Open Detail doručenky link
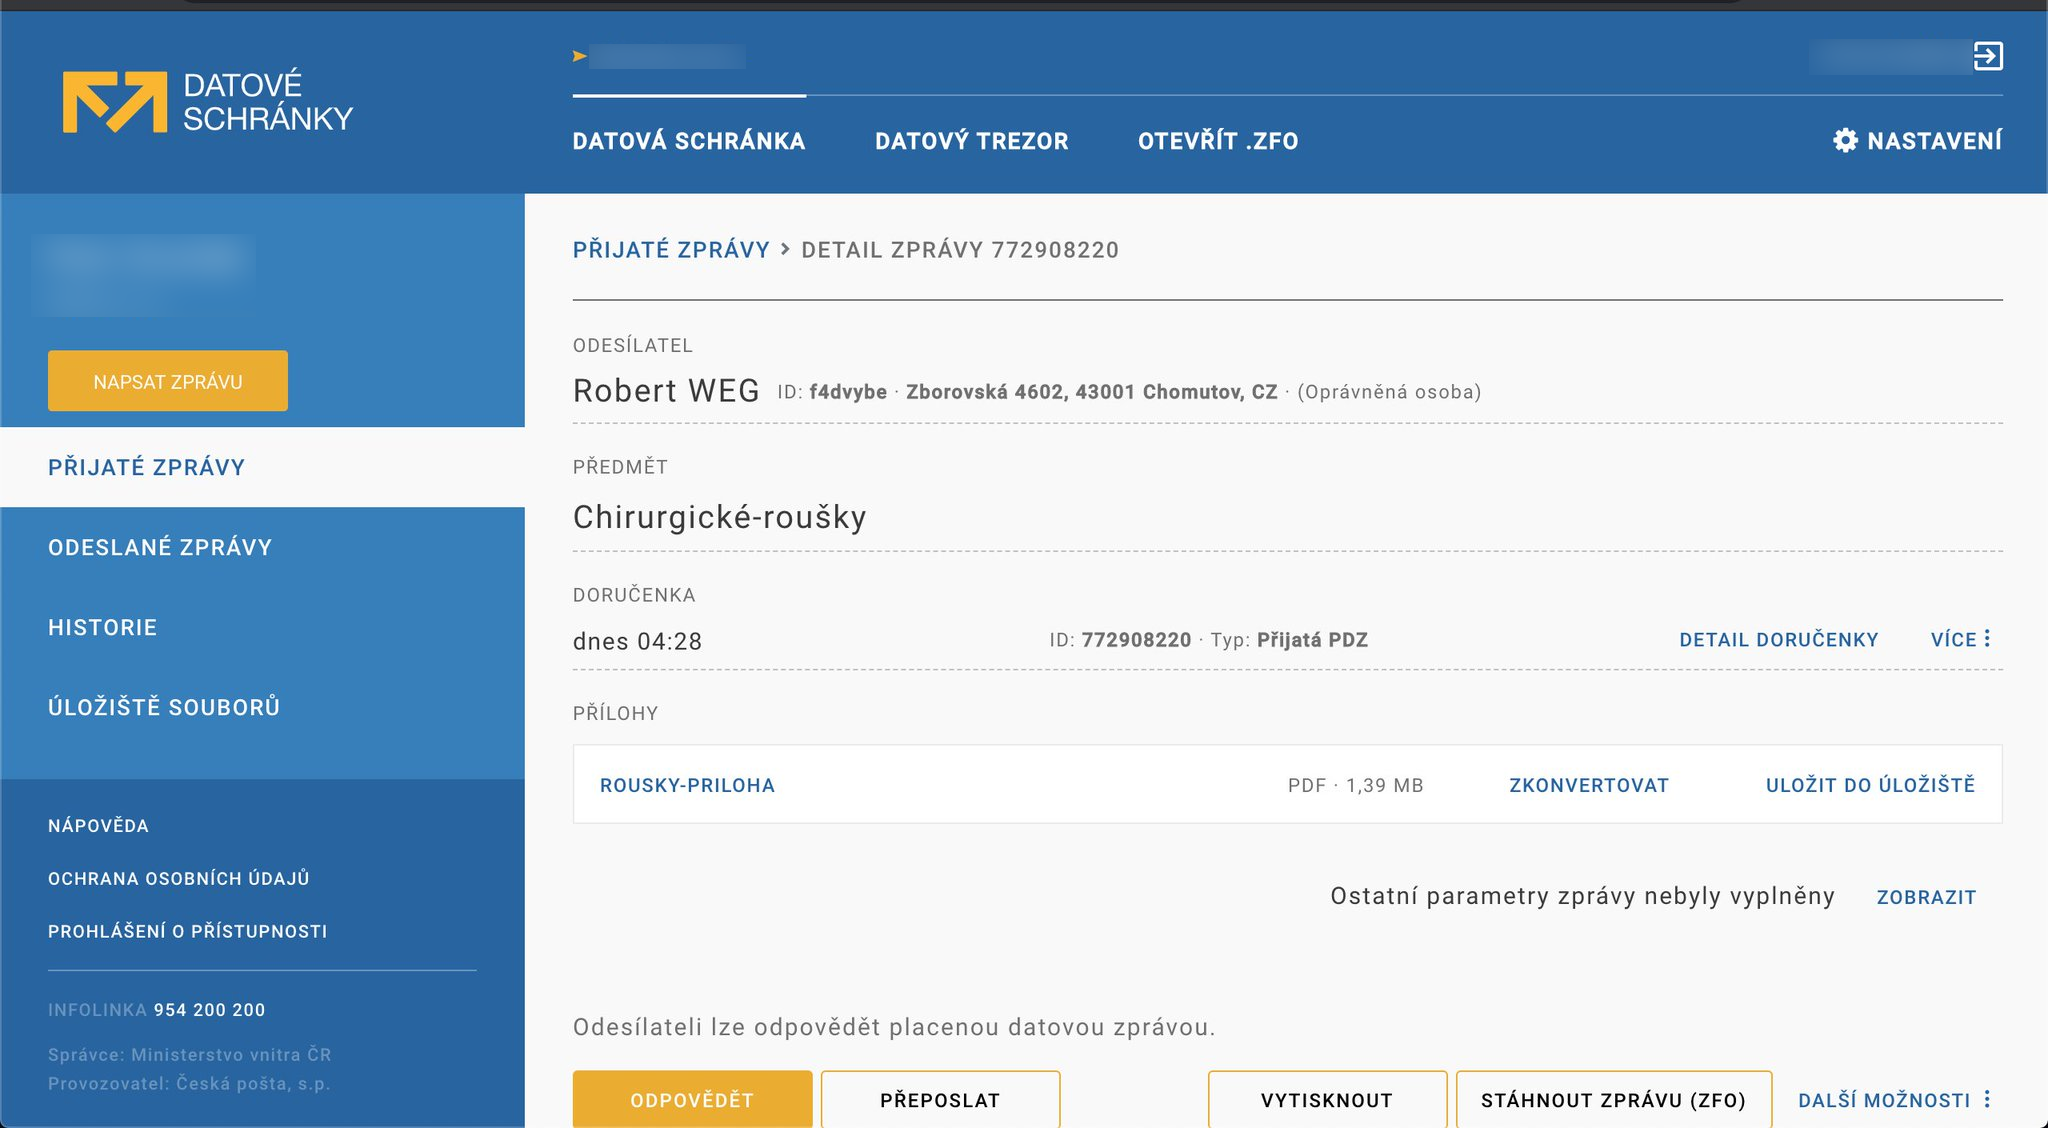Image resolution: width=2048 pixels, height=1128 pixels. 1778,640
